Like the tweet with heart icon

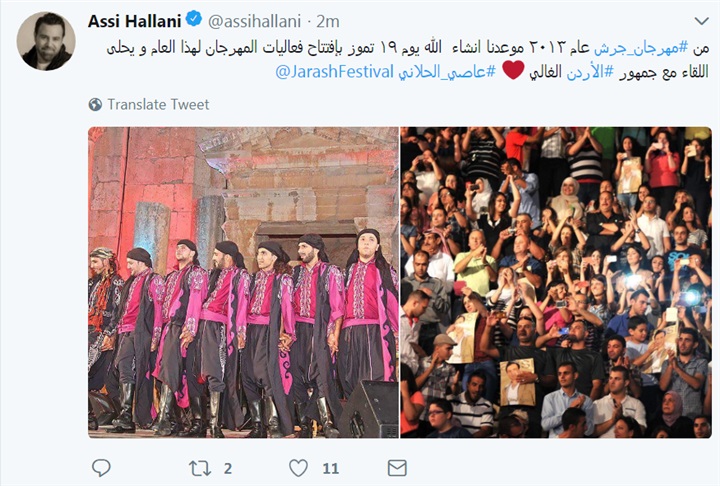click(x=298, y=468)
